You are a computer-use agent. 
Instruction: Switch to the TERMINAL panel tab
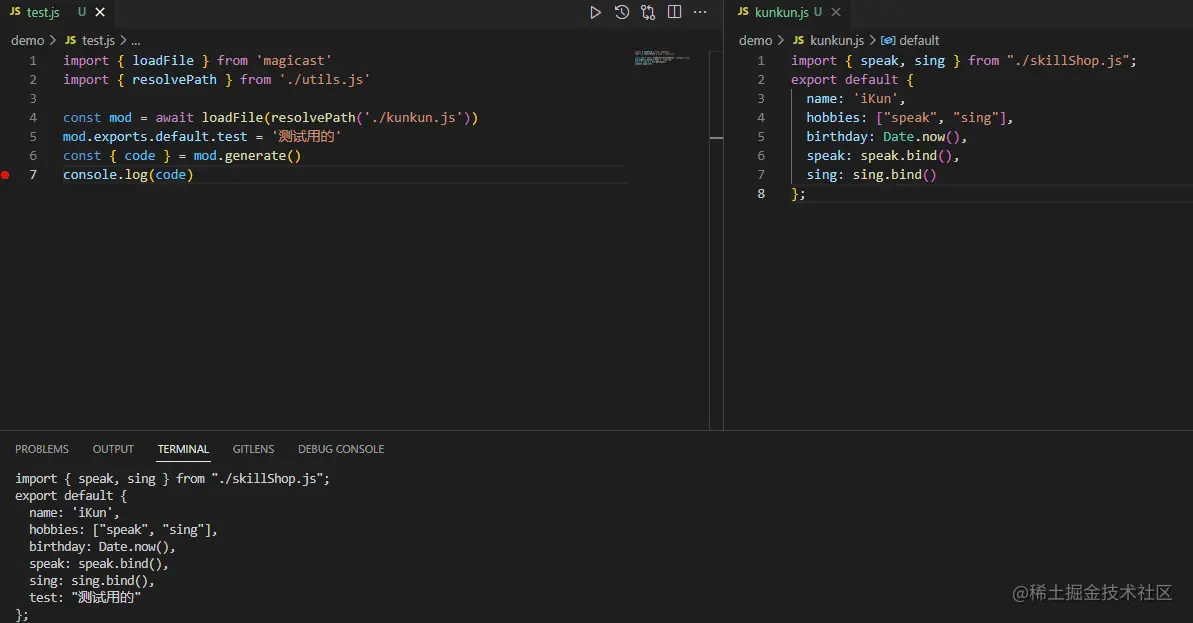(x=183, y=449)
